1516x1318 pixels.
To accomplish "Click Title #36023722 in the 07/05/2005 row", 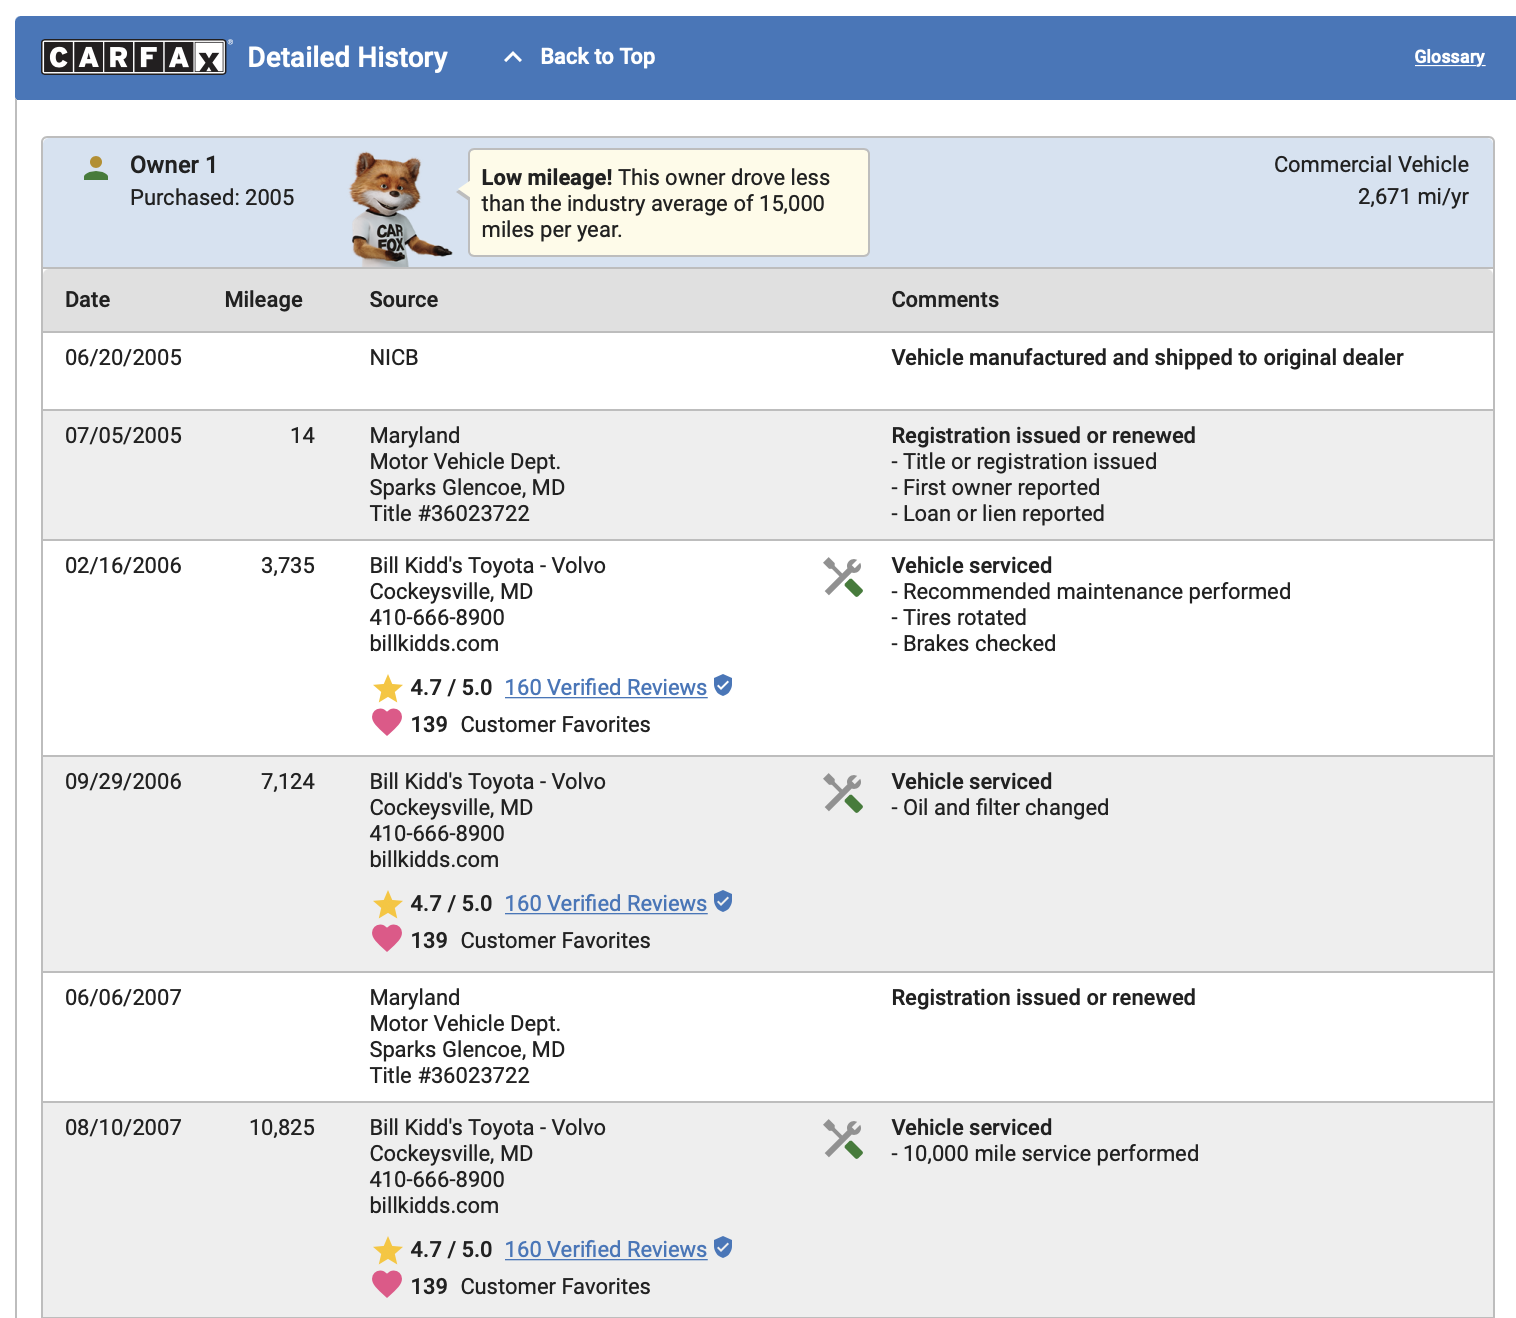I will click(x=450, y=514).
